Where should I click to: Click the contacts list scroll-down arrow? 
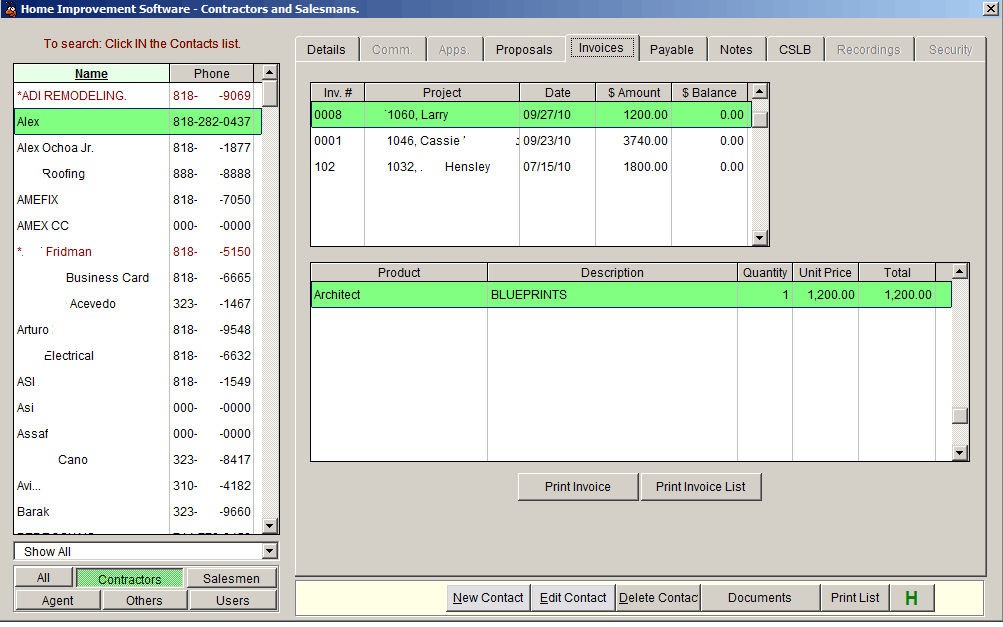click(269, 526)
